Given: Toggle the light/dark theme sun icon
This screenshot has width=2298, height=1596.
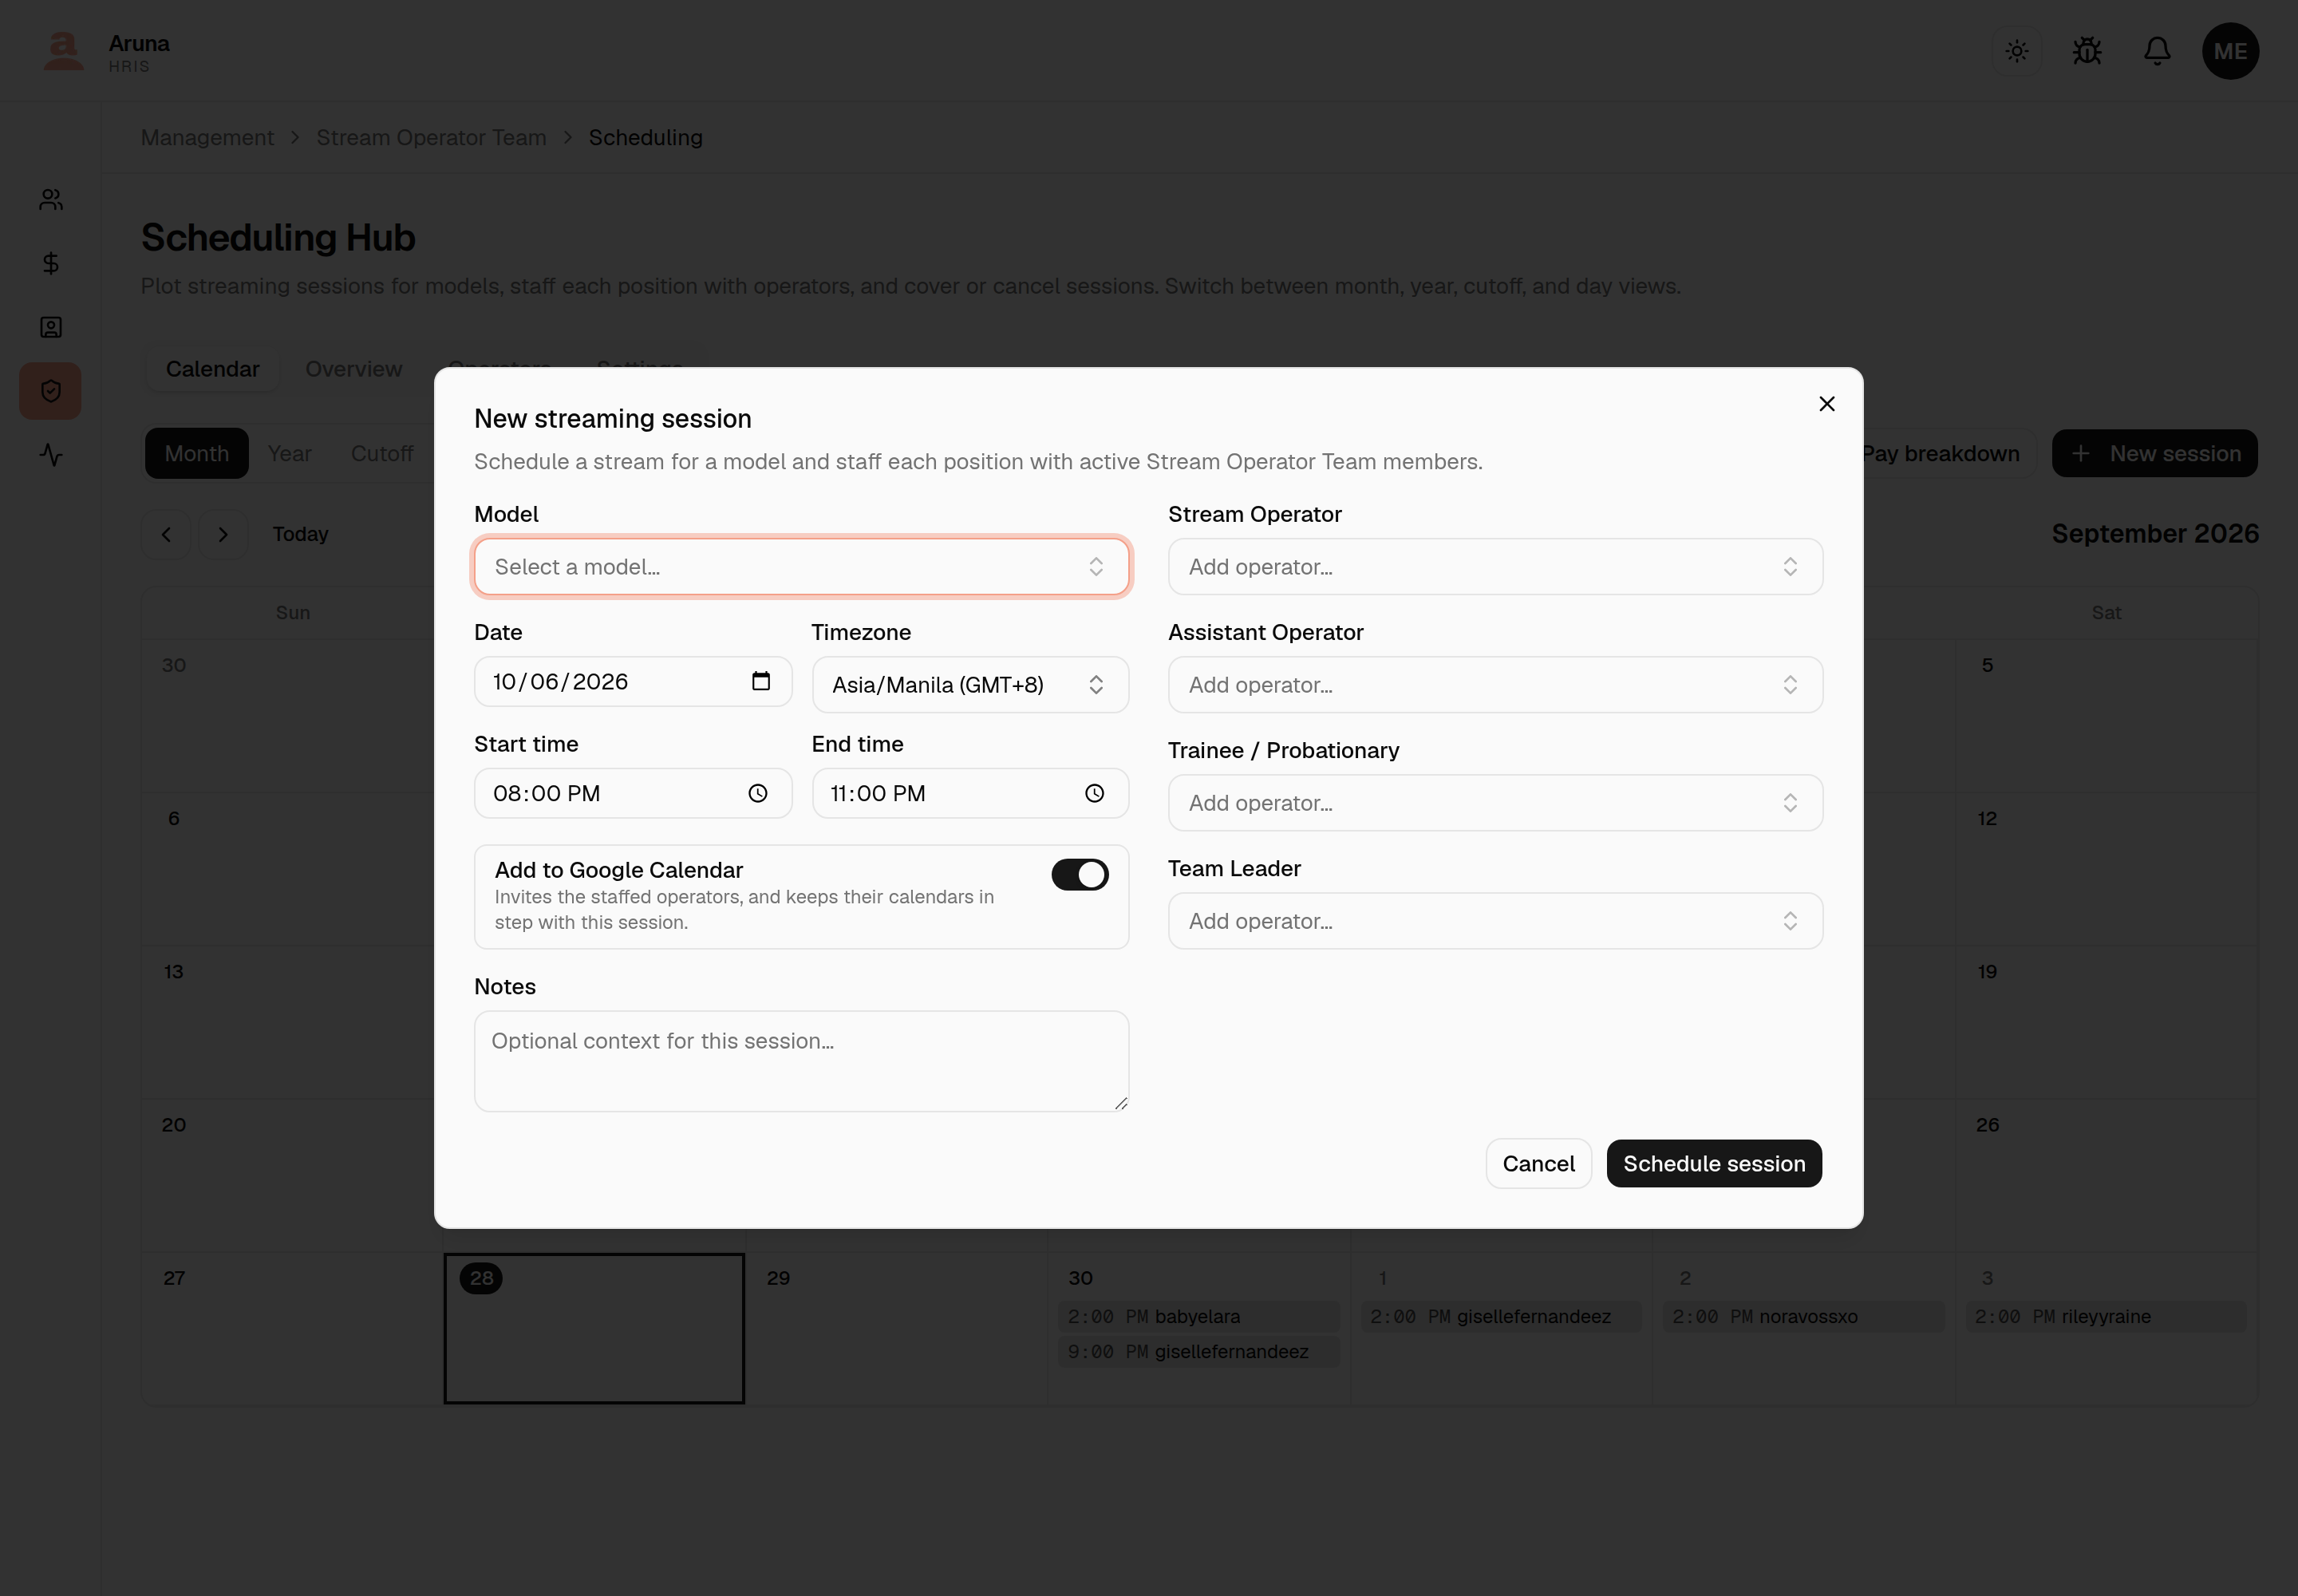Looking at the screenshot, I should [2016, 51].
